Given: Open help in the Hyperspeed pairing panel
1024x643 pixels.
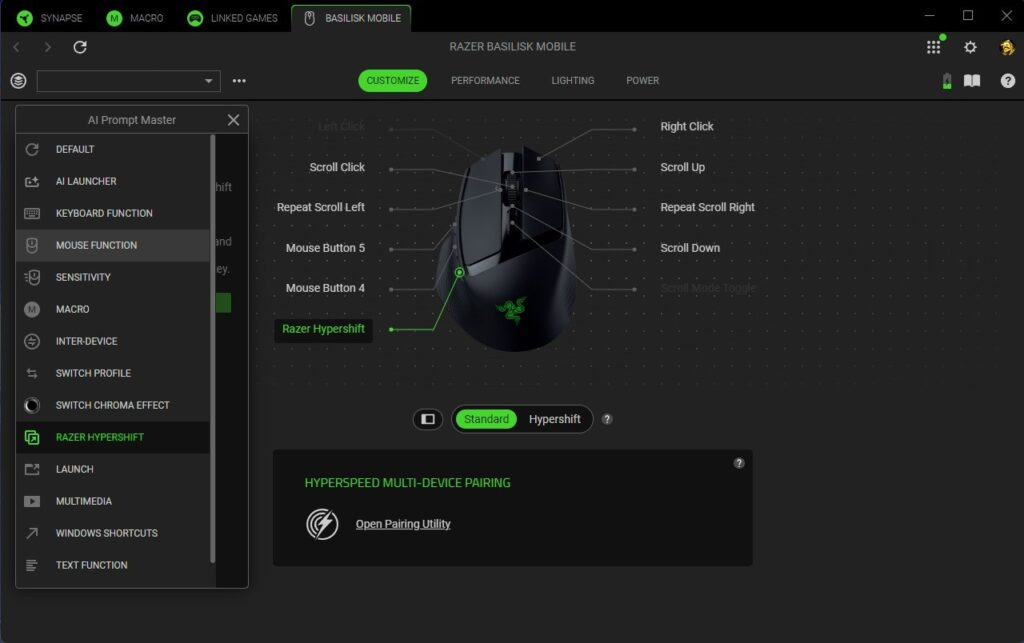Looking at the screenshot, I should click(x=739, y=463).
